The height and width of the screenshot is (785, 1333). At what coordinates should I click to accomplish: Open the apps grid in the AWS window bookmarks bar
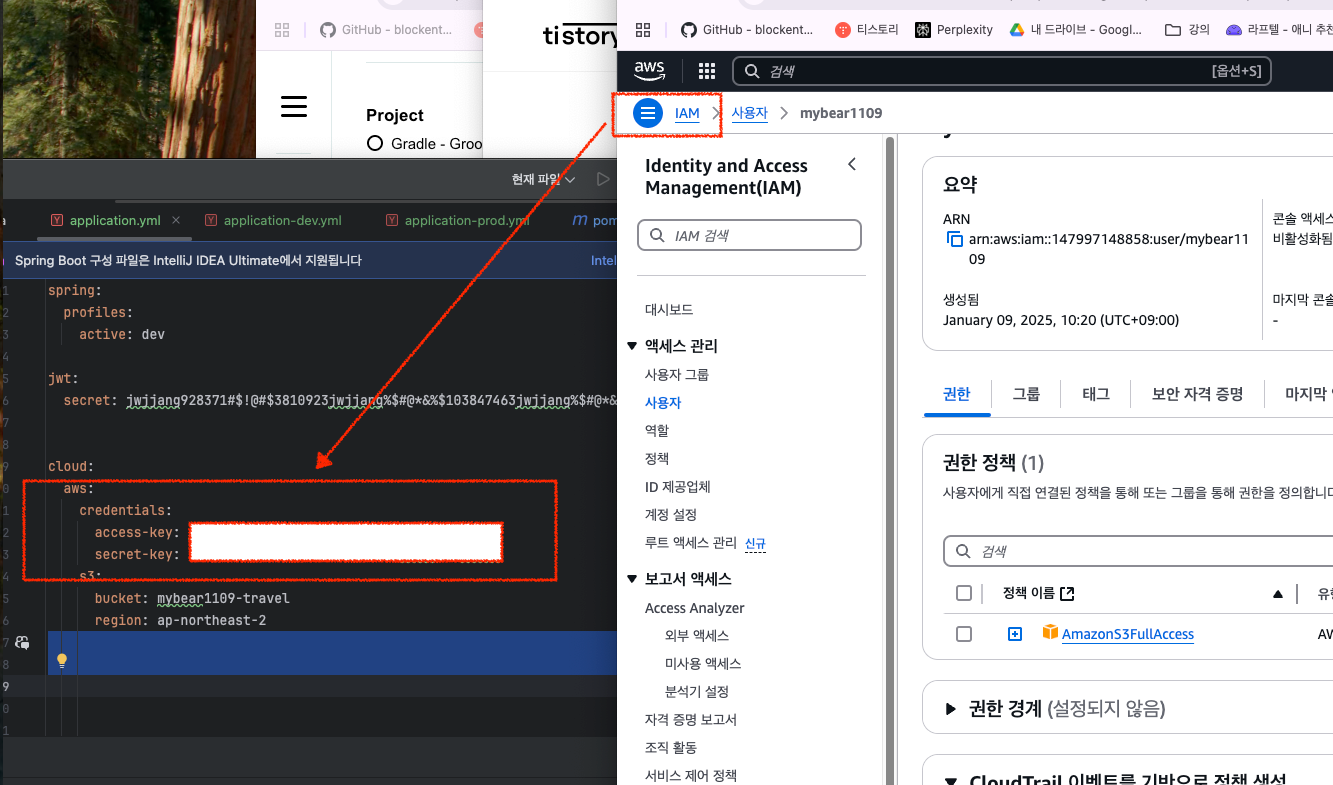[x=643, y=30]
